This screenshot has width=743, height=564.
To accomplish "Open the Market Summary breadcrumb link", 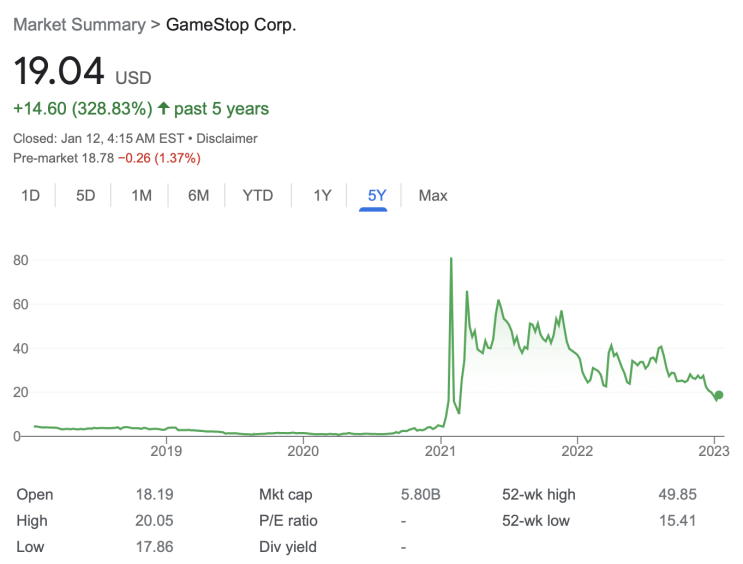I will 79,24.
